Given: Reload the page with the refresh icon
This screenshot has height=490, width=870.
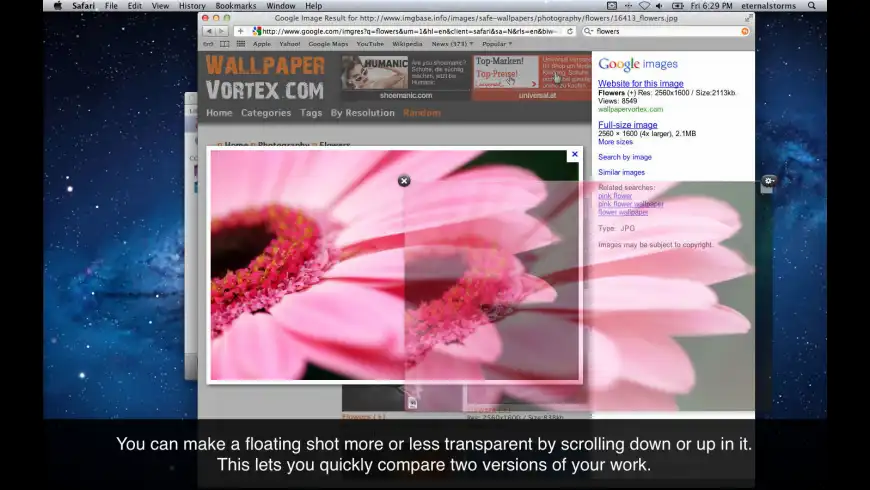Looking at the screenshot, I should click(570, 31).
